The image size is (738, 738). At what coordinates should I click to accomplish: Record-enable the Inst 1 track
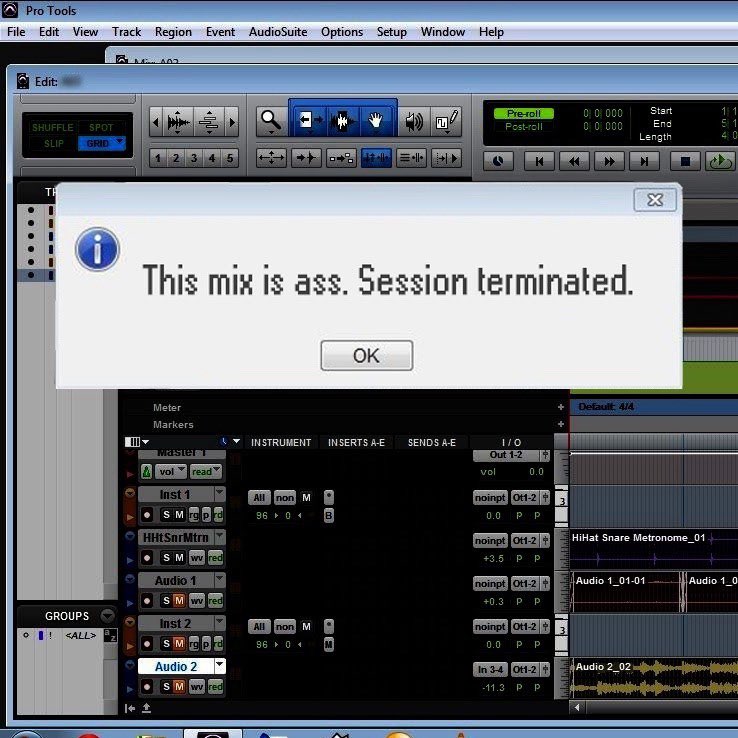(x=147, y=515)
